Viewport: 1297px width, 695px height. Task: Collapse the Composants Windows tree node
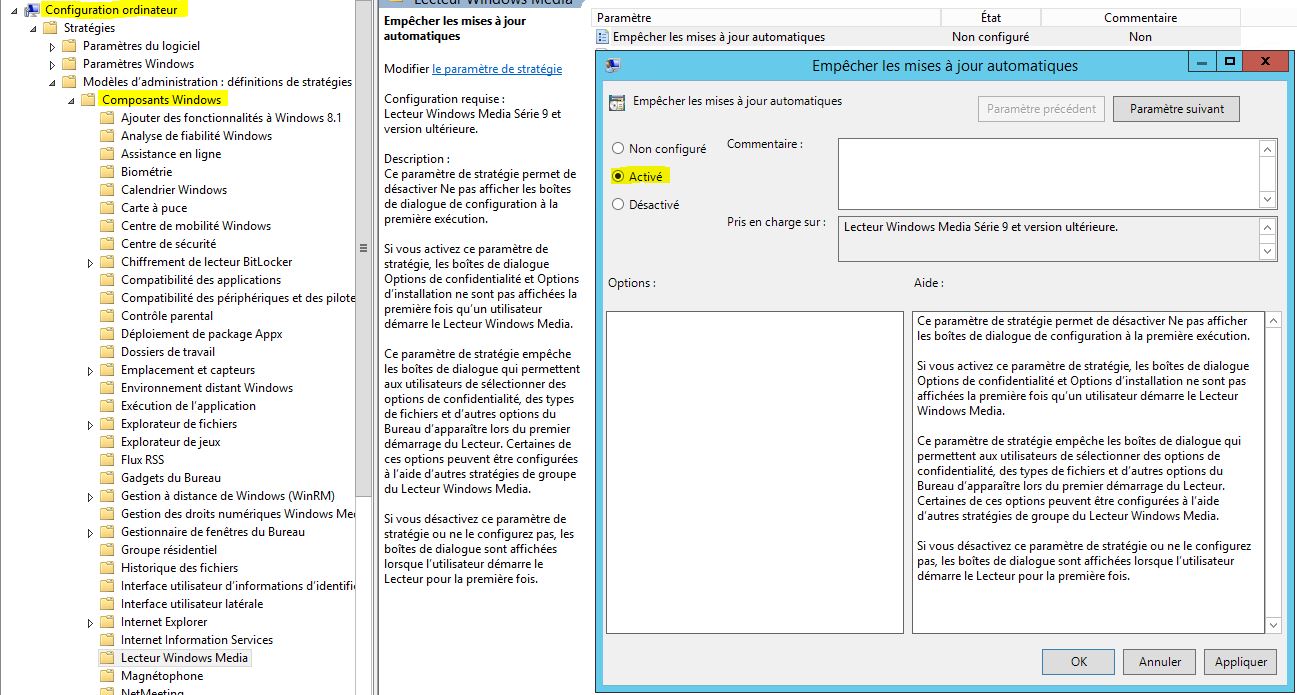coord(71,101)
